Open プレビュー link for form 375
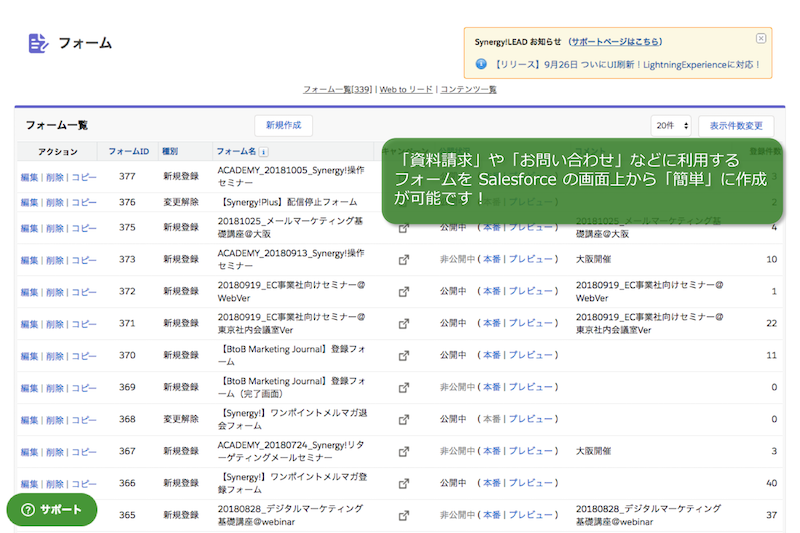Viewport: 800px width, 533px height. click(531, 227)
